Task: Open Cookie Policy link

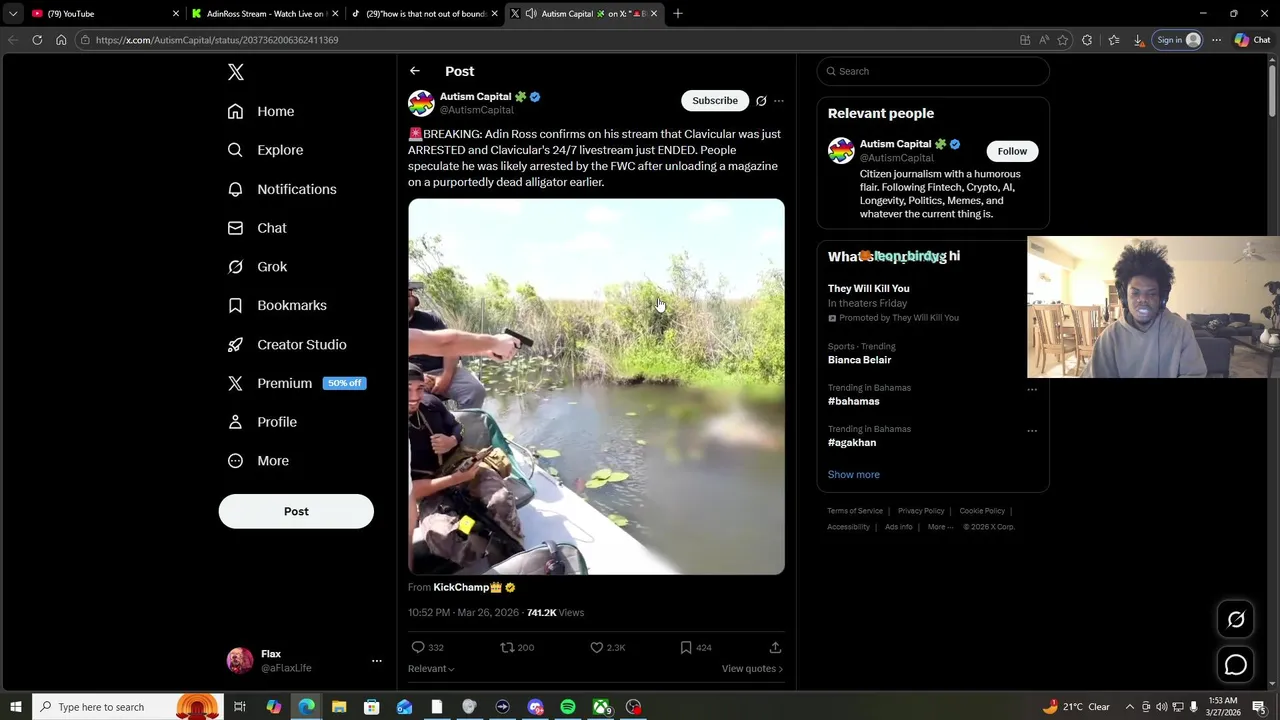Action: coord(982,511)
